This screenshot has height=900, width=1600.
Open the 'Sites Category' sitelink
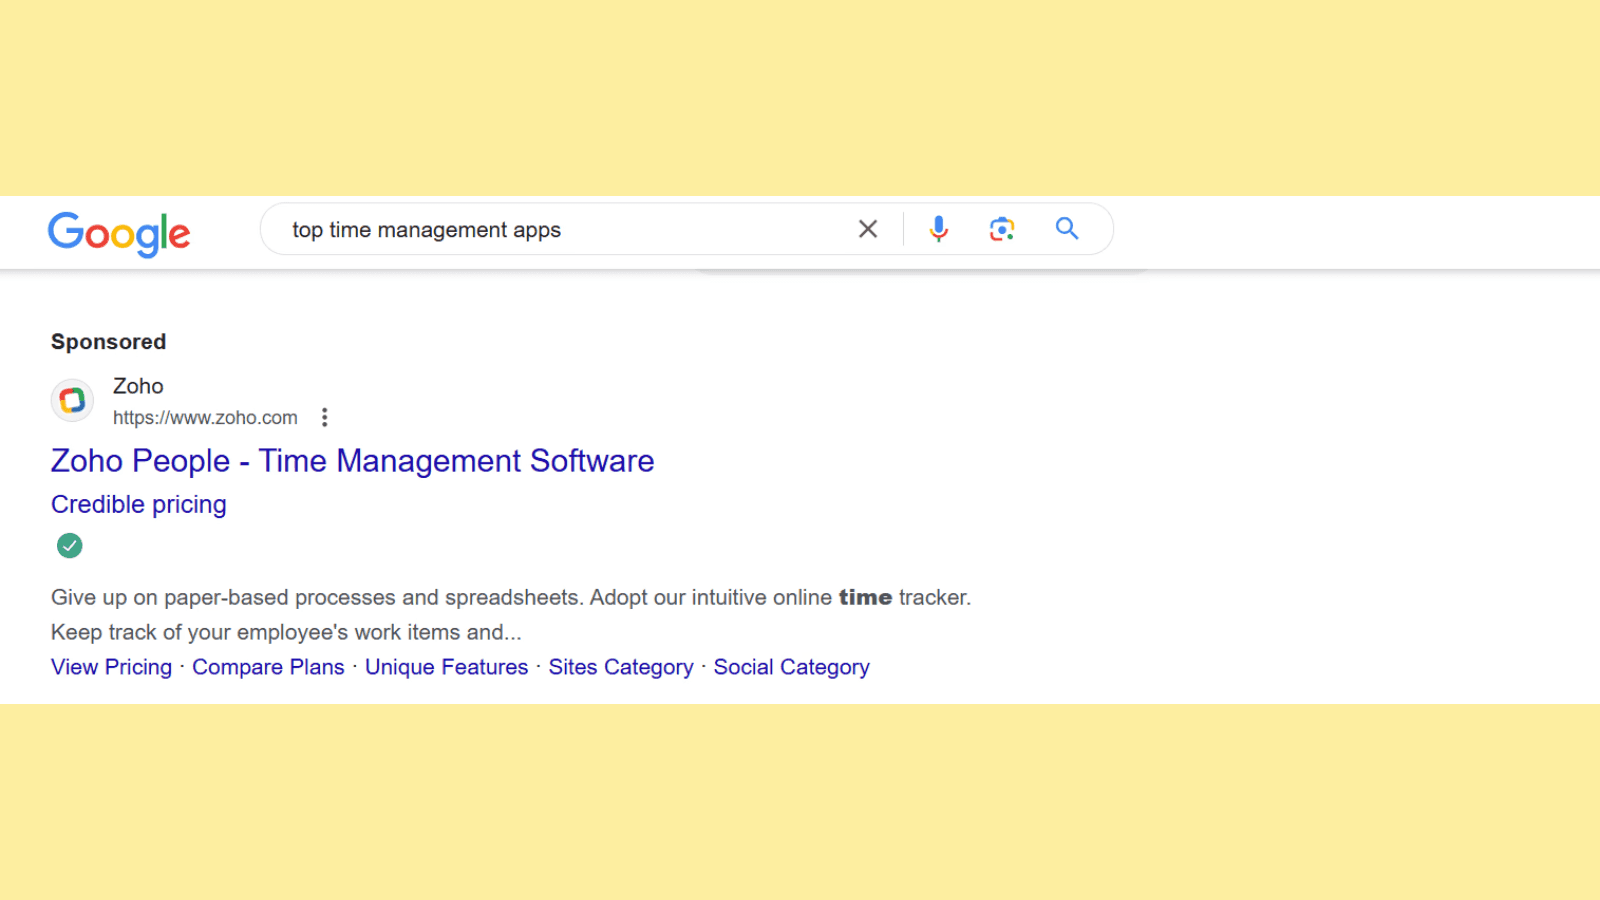621,667
